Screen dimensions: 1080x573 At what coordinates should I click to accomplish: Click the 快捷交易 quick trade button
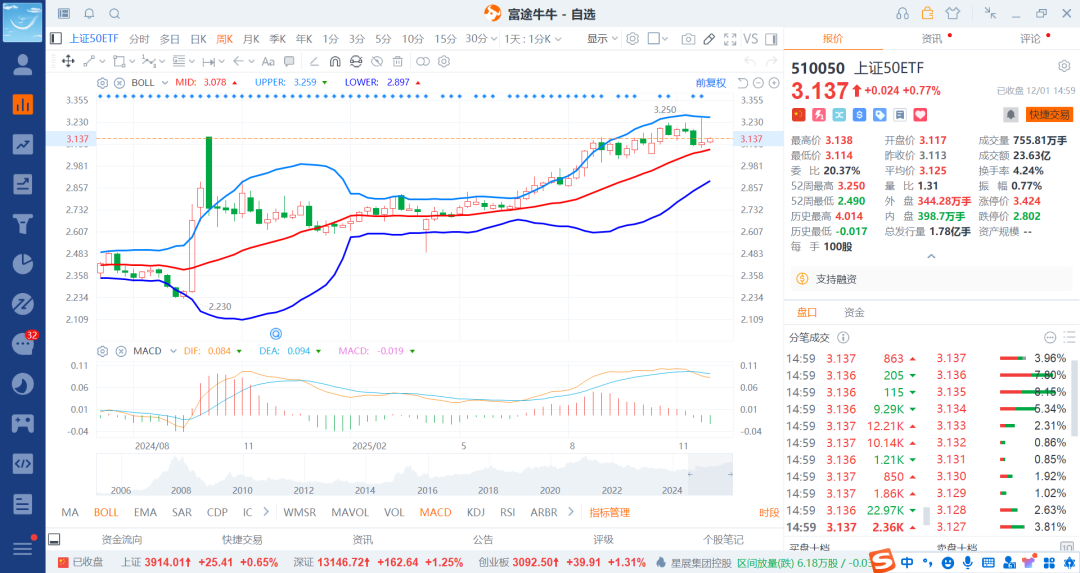(1049, 115)
